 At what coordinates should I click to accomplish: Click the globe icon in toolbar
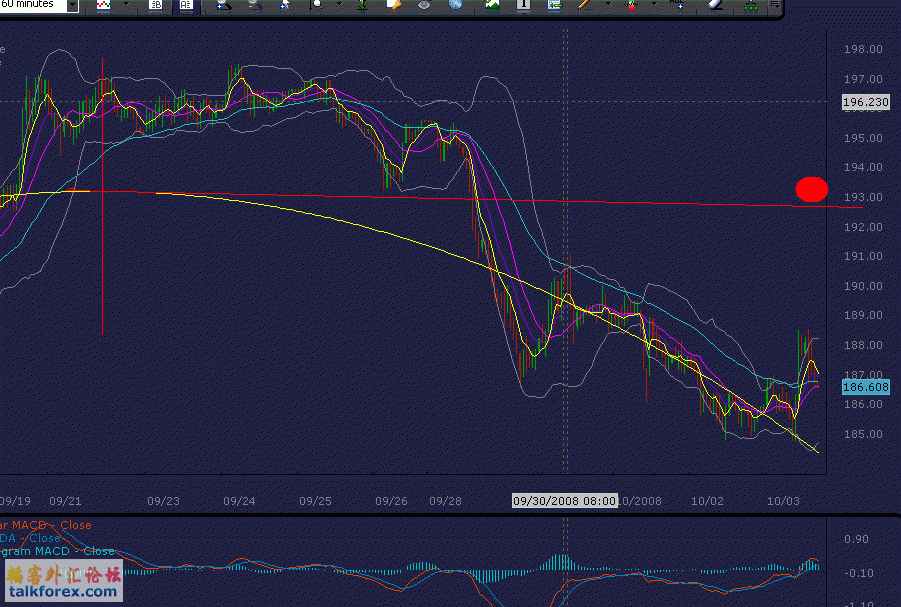click(x=455, y=5)
